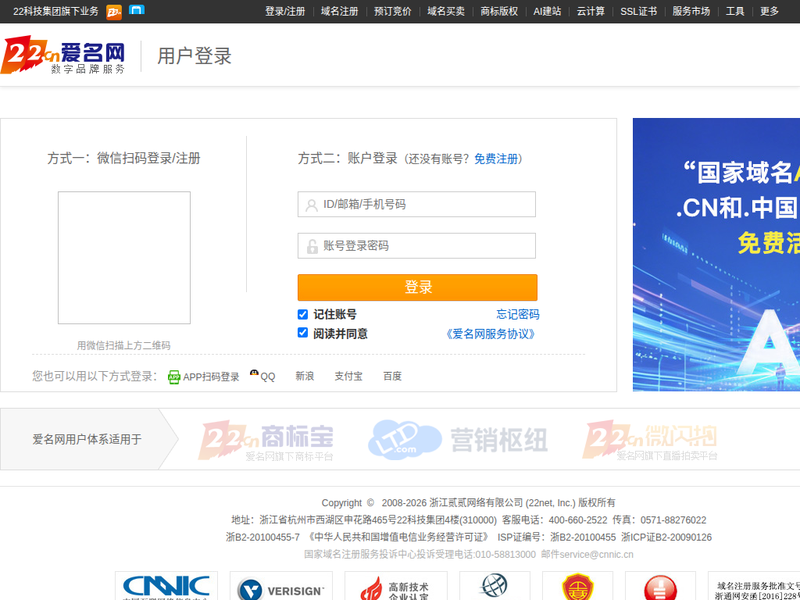Click the APP扫码登录 text link
Viewport: 800px width, 600px height.
tap(211, 377)
